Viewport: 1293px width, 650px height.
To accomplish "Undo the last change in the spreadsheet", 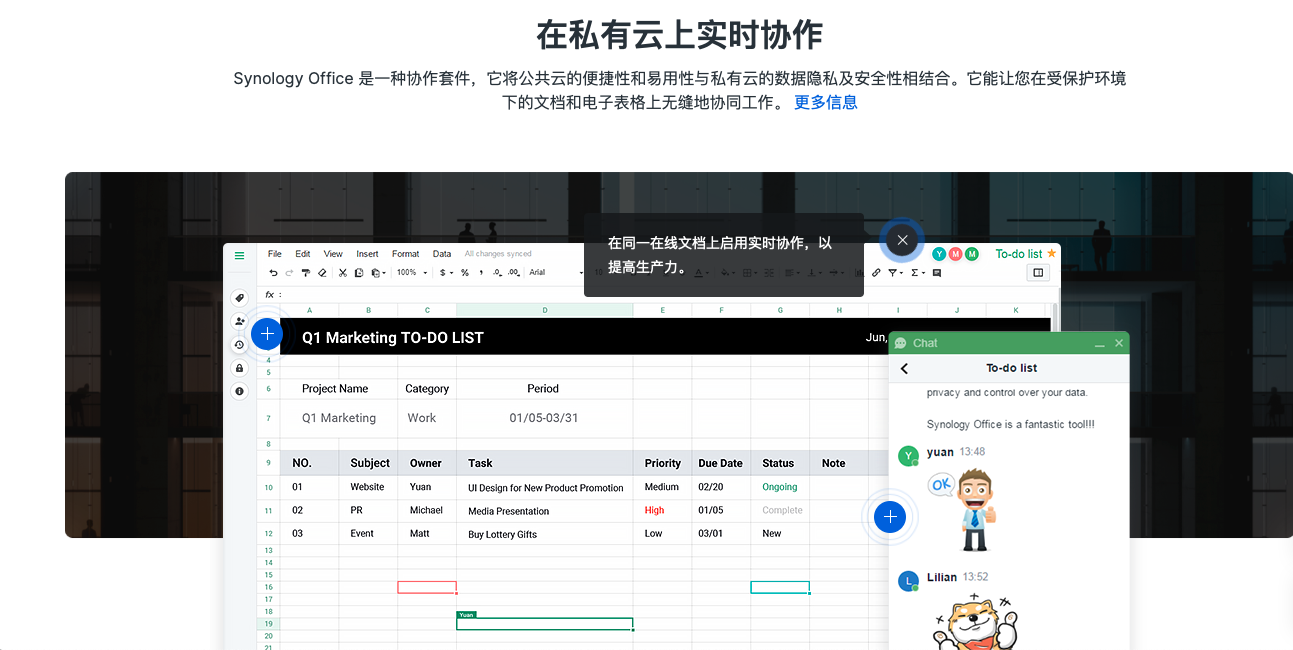I will tap(274, 272).
